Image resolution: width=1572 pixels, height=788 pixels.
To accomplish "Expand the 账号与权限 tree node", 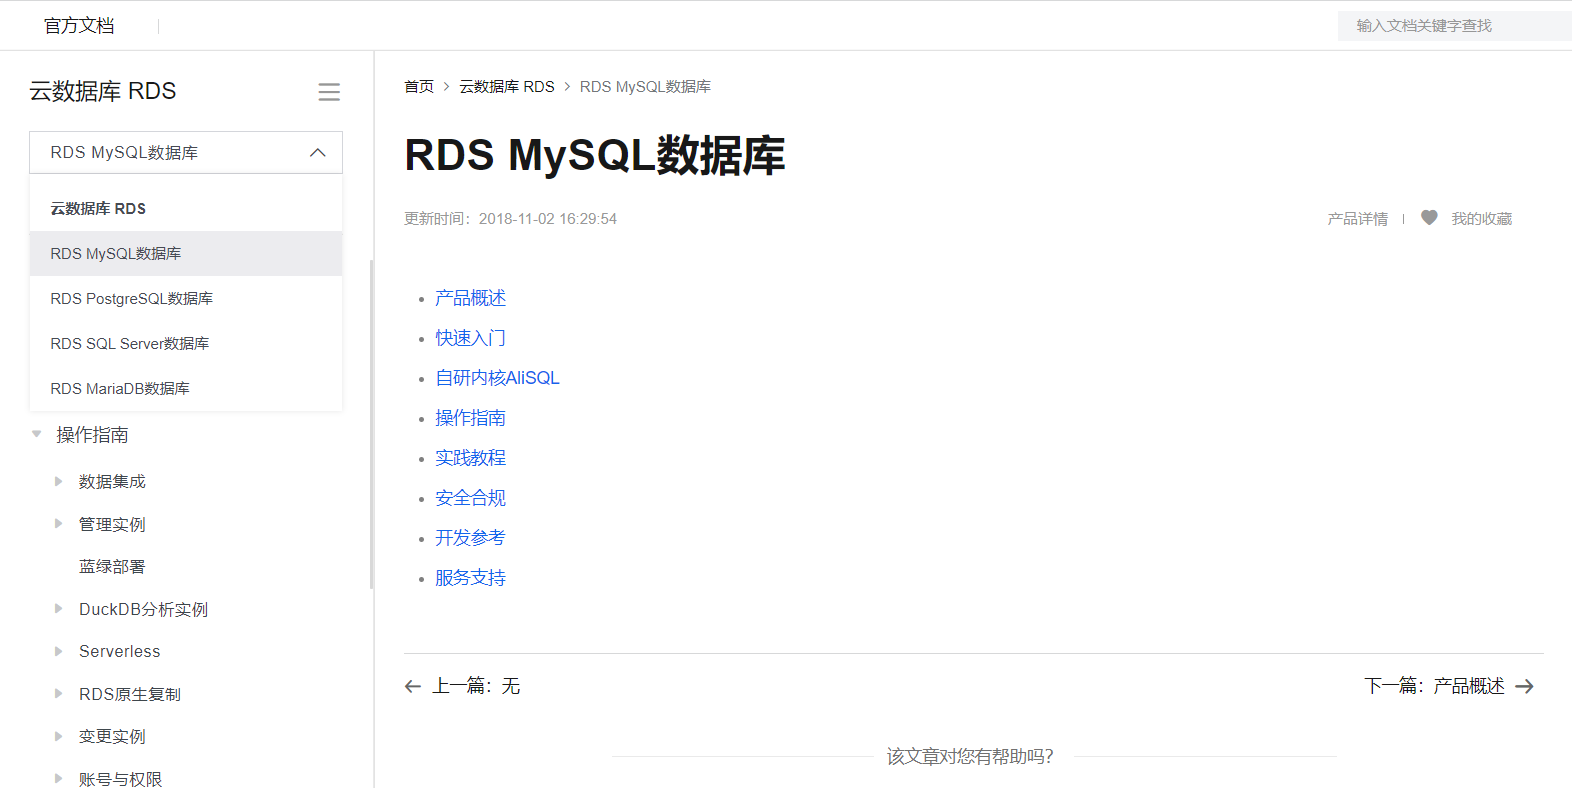I will 58,778.
